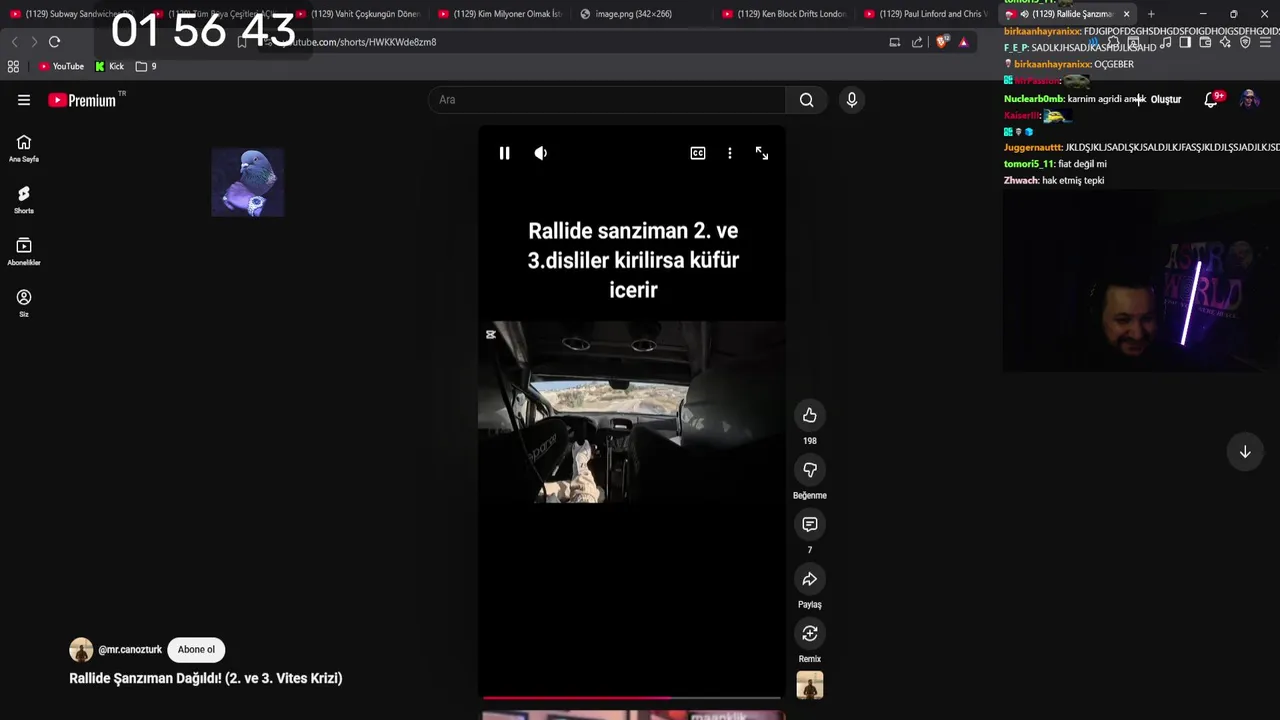
Task: Toggle closed captions on the Short
Action: pyautogui.click(x=698, y=153)
